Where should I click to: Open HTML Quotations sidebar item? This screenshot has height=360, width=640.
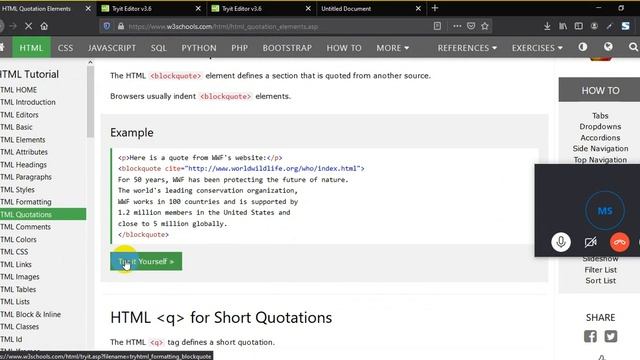(43, 214)
